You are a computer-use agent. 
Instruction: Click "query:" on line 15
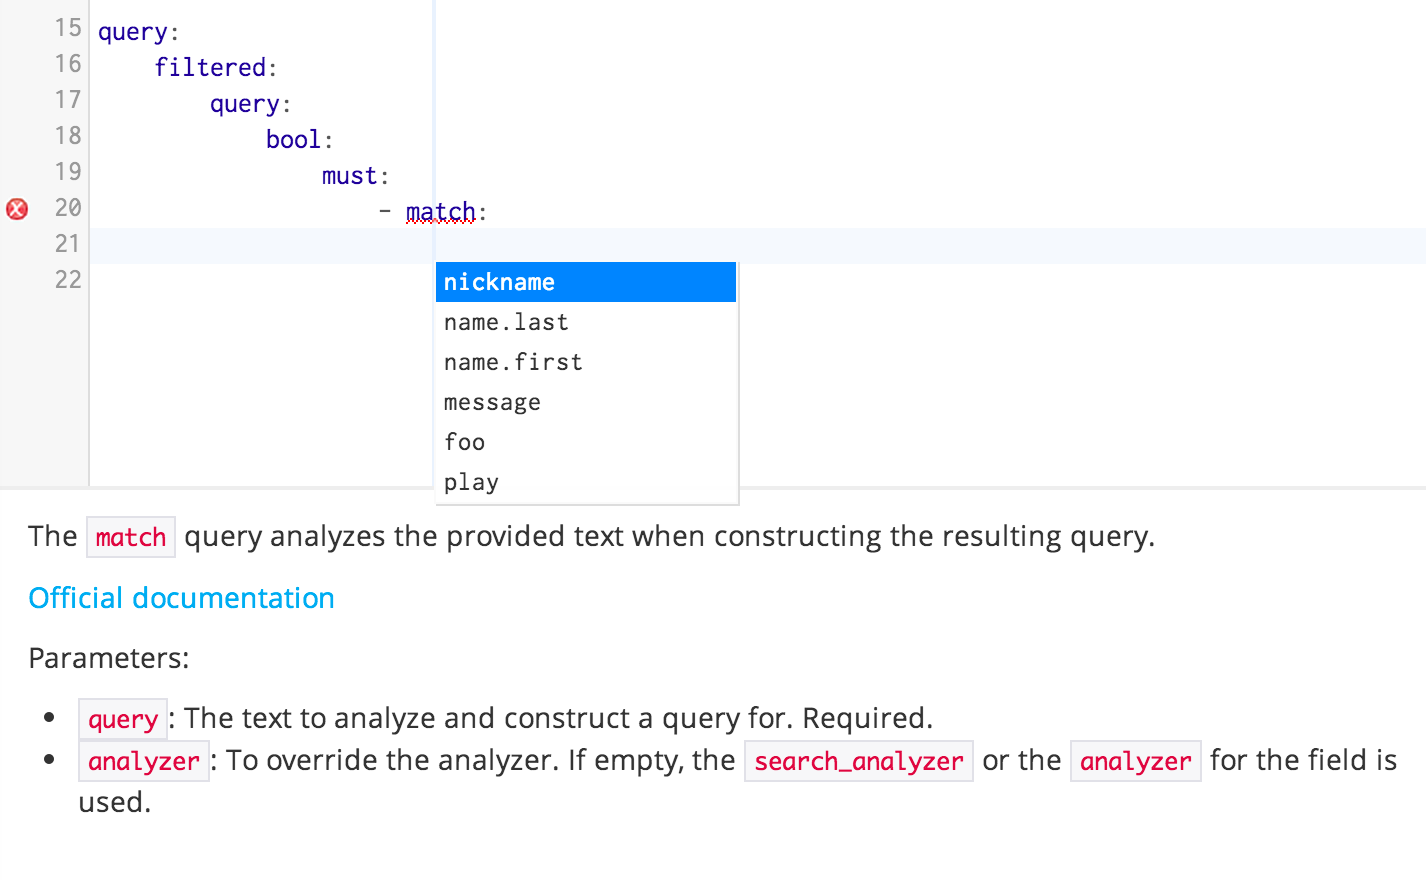[137, 31]
